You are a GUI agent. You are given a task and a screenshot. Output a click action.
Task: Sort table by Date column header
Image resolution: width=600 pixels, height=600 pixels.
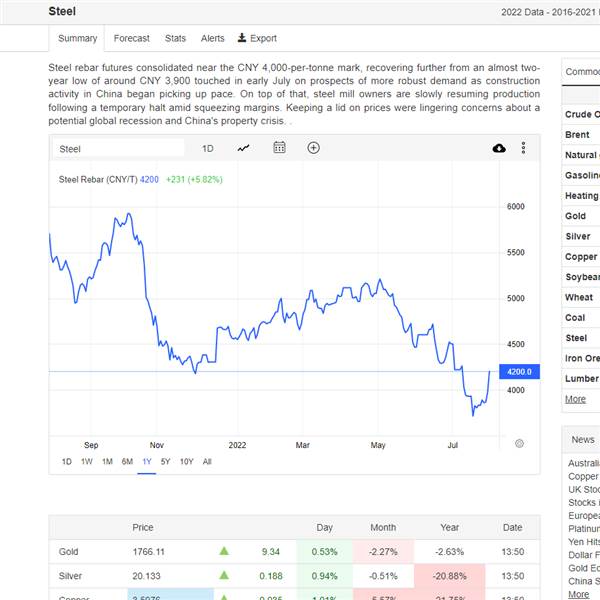point(512,527)
